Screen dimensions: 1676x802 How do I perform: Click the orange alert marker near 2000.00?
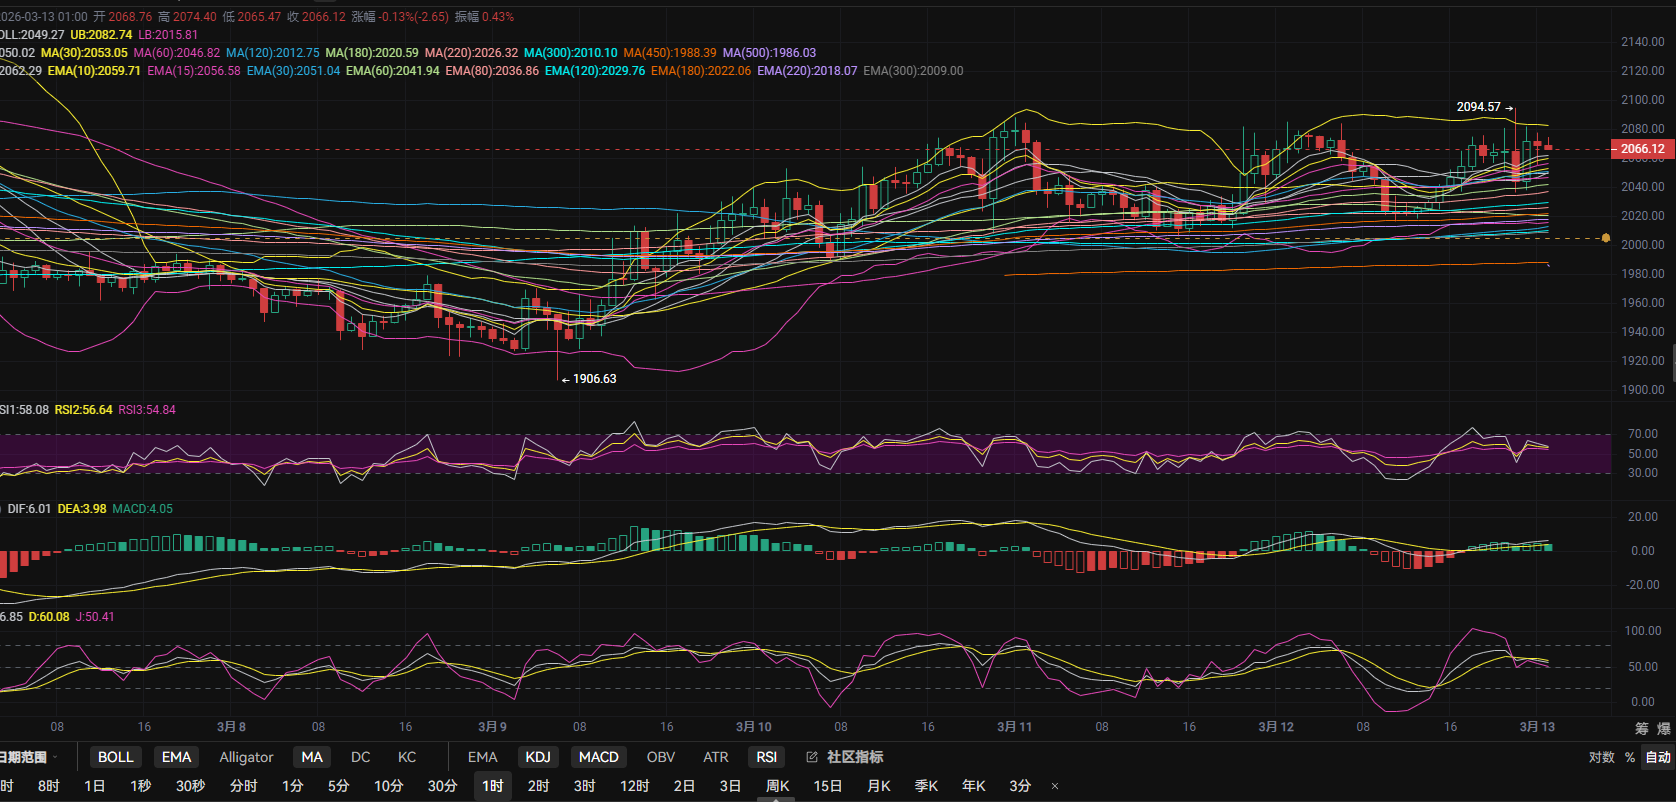point(1606,238)
